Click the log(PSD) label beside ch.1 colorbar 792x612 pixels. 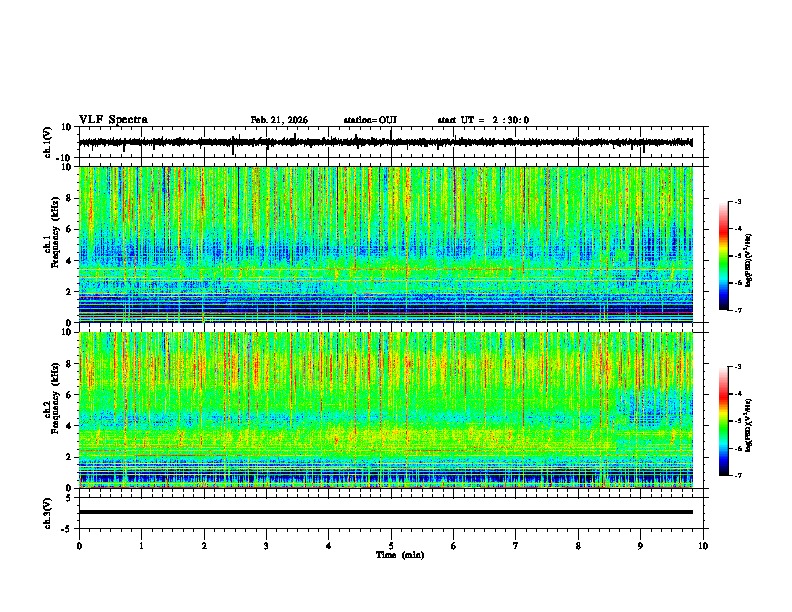[x=748, y=260]
